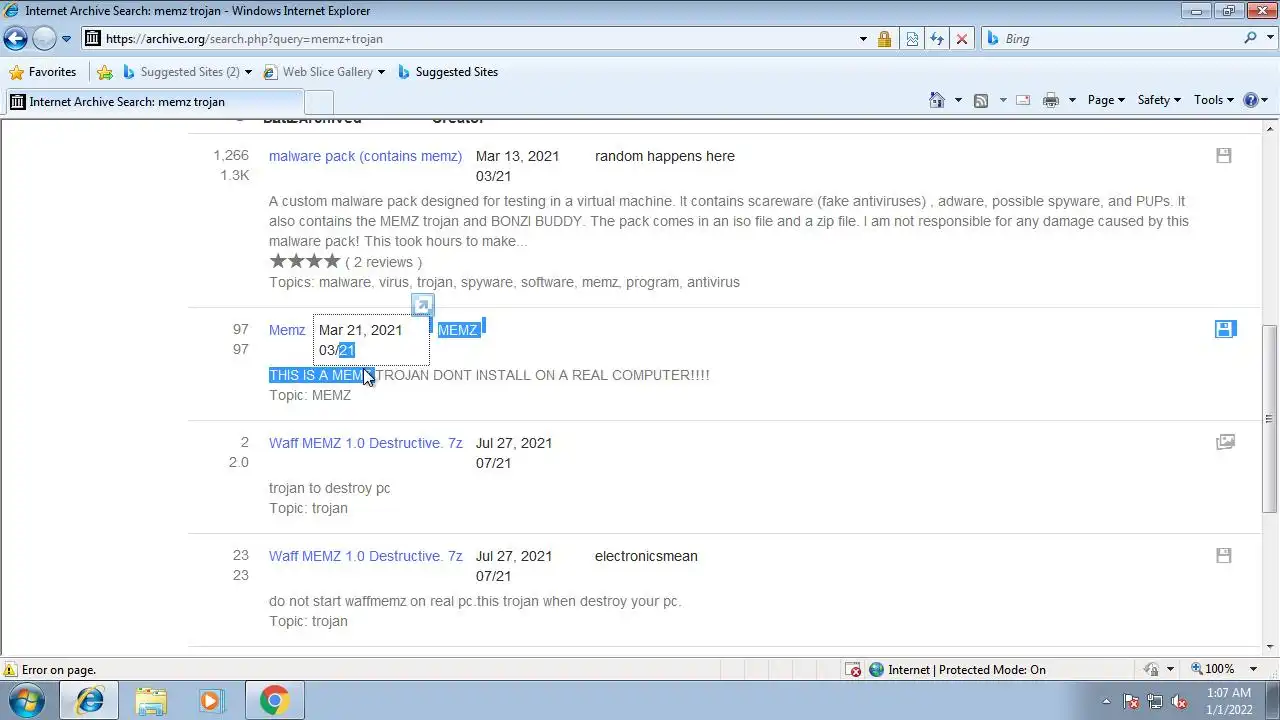Open the Safety menu
This screenshot has height=720, width=1280.
click(x=1159, y=100)
